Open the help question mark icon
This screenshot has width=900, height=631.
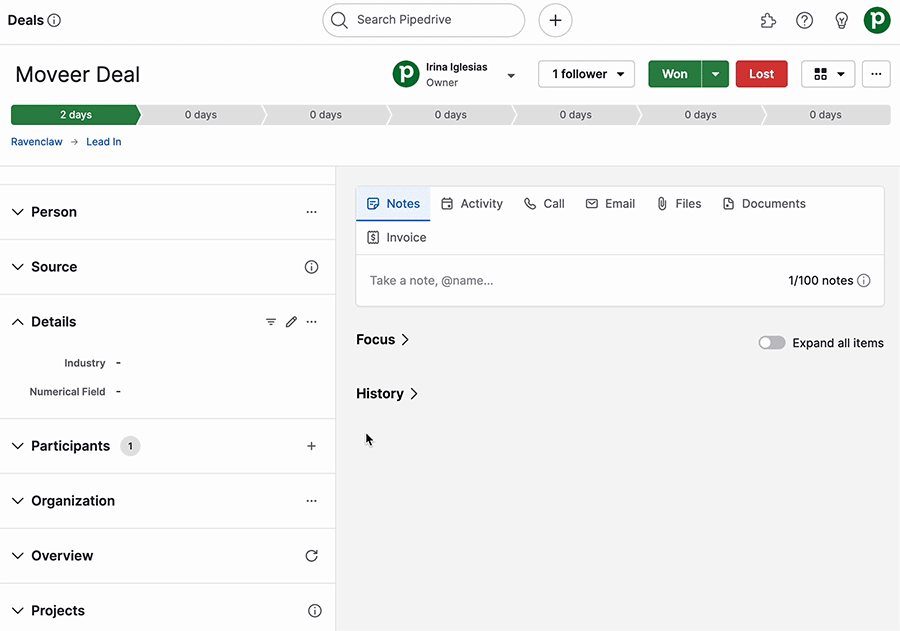[804, 21]
